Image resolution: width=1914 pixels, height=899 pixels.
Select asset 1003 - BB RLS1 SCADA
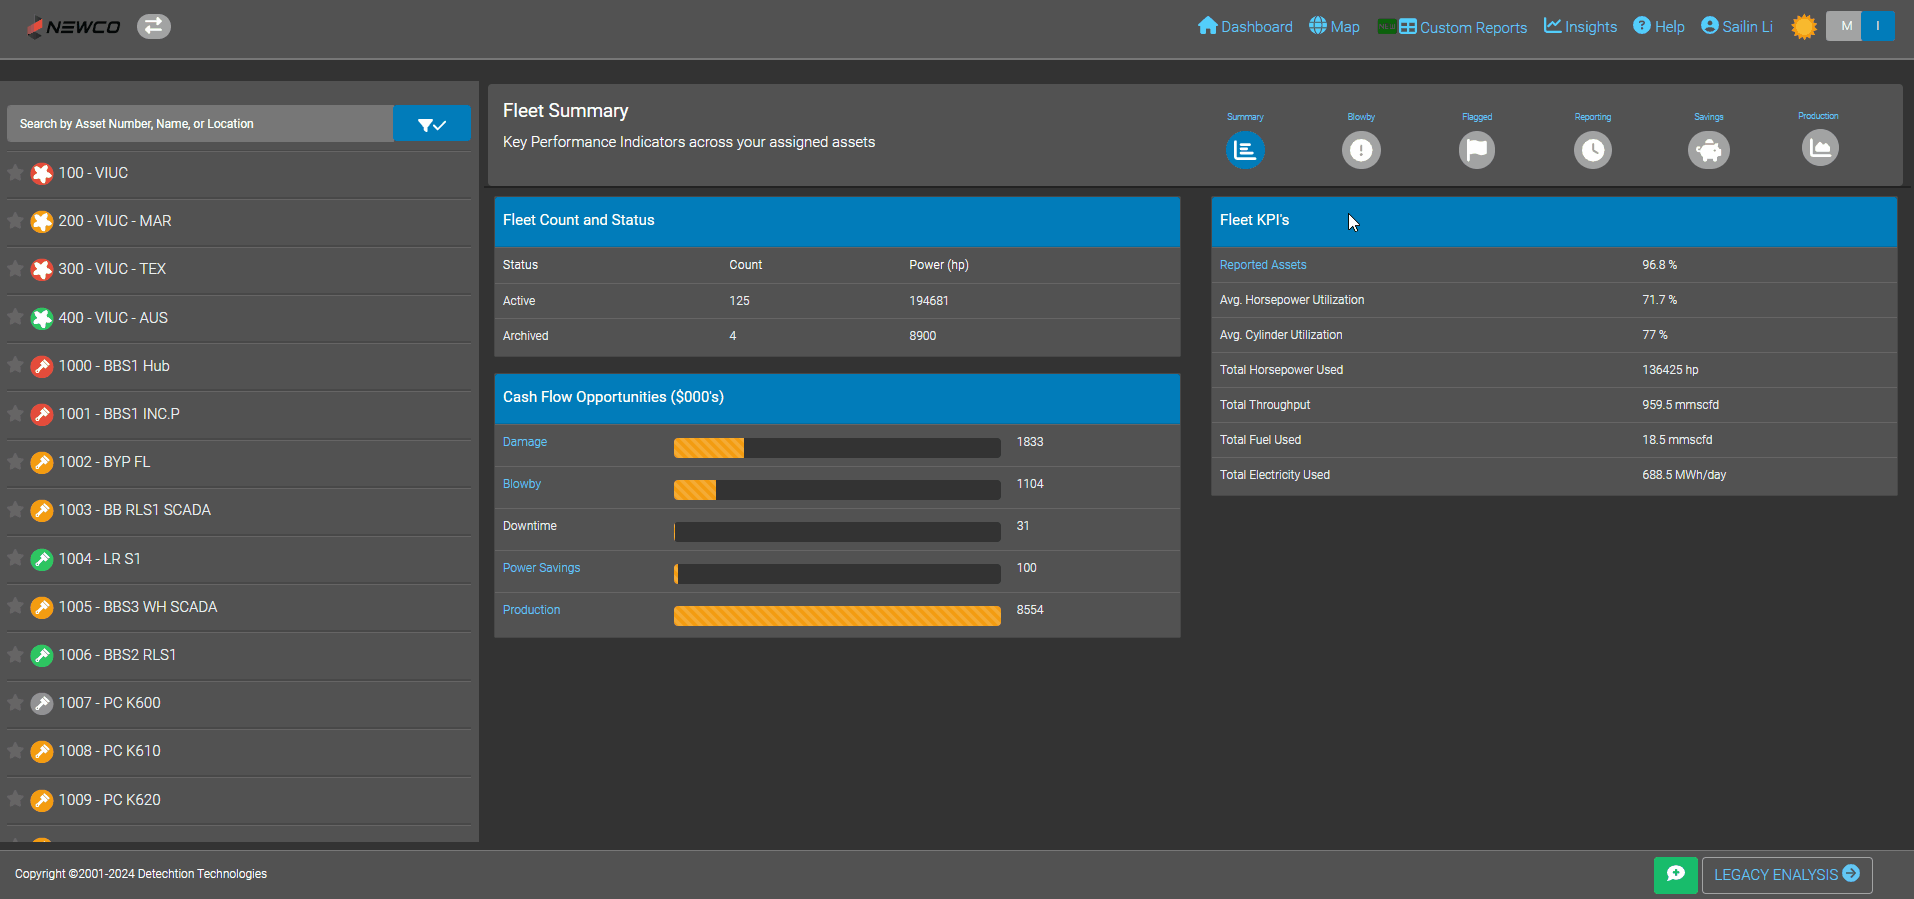click(x=135, y=510)
